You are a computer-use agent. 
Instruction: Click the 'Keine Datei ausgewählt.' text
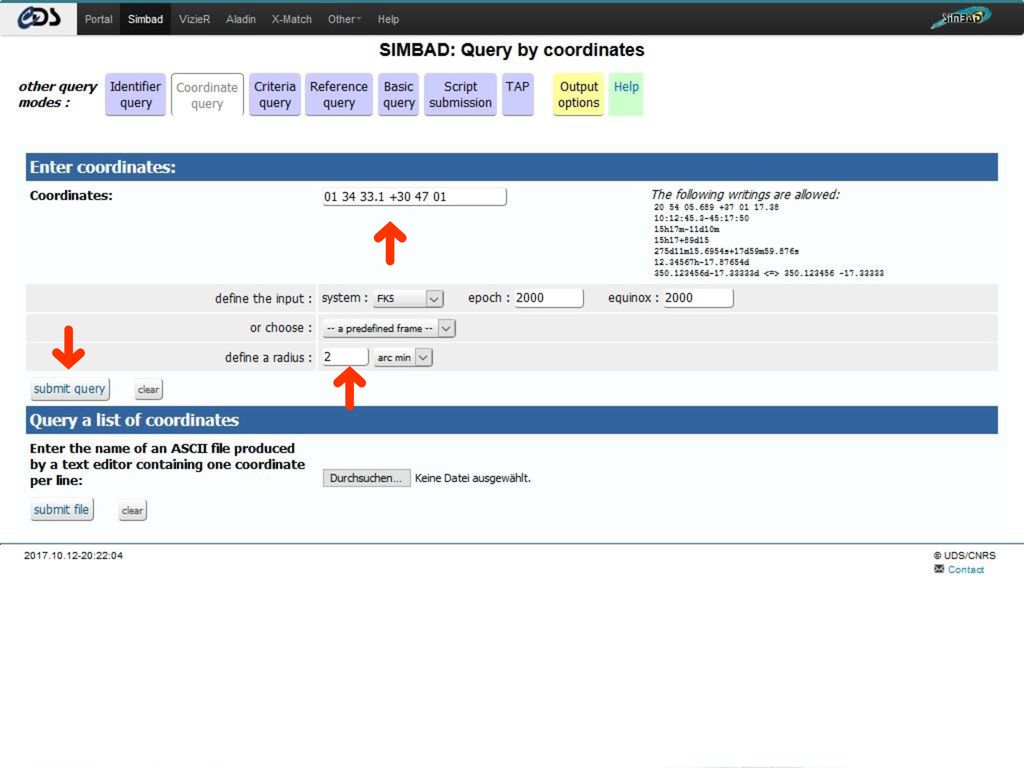click(x=473, y=478)
